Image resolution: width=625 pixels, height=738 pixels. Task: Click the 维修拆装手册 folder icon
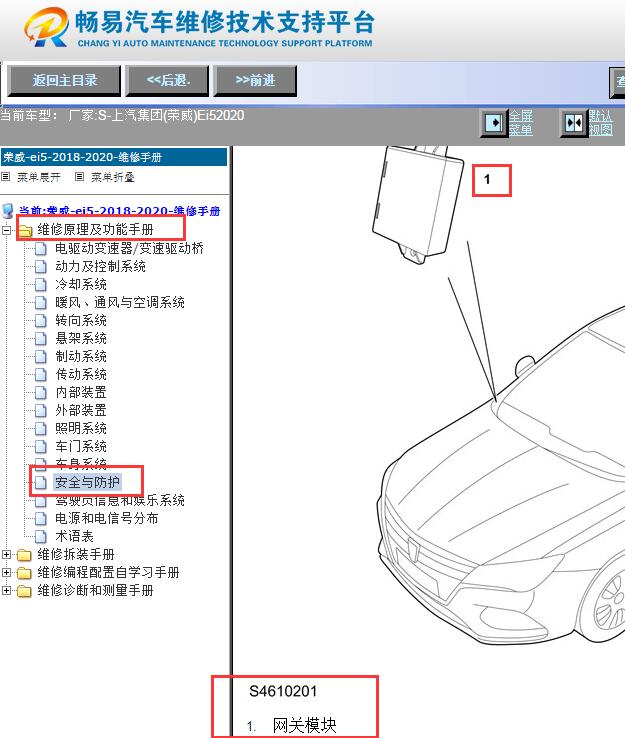[x=24, y=555]
